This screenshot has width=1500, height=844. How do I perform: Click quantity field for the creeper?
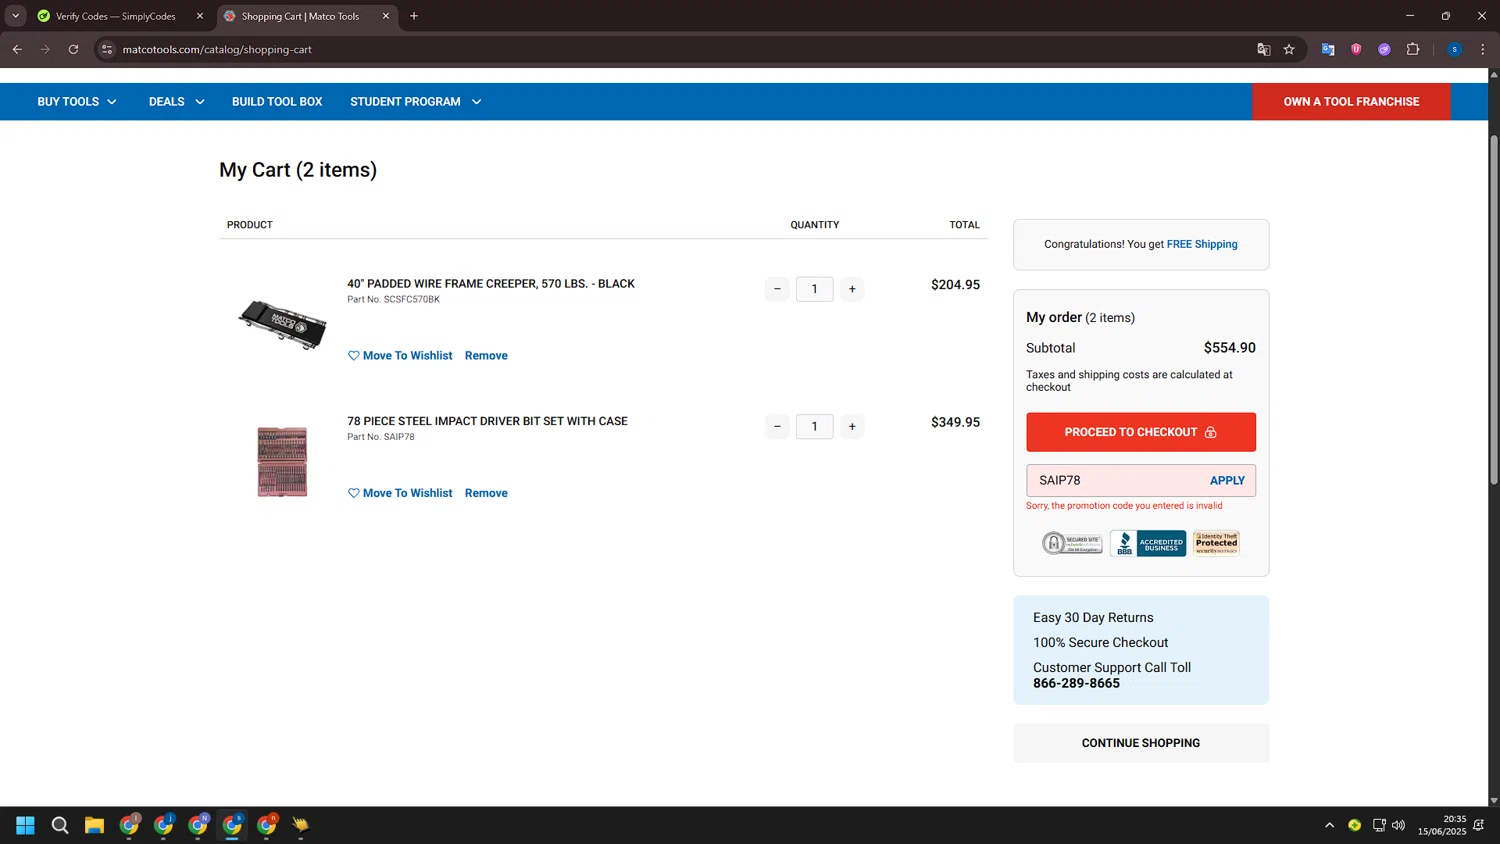[814, 289]
